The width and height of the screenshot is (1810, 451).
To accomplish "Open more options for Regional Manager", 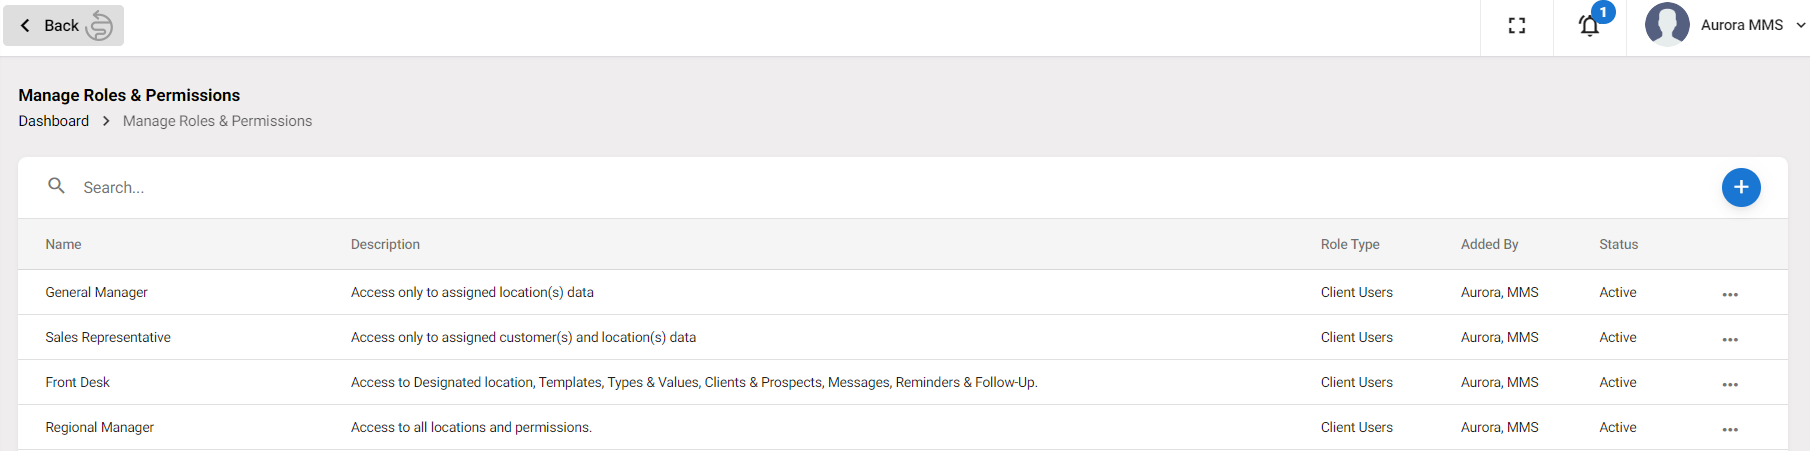I will 1730,429.
